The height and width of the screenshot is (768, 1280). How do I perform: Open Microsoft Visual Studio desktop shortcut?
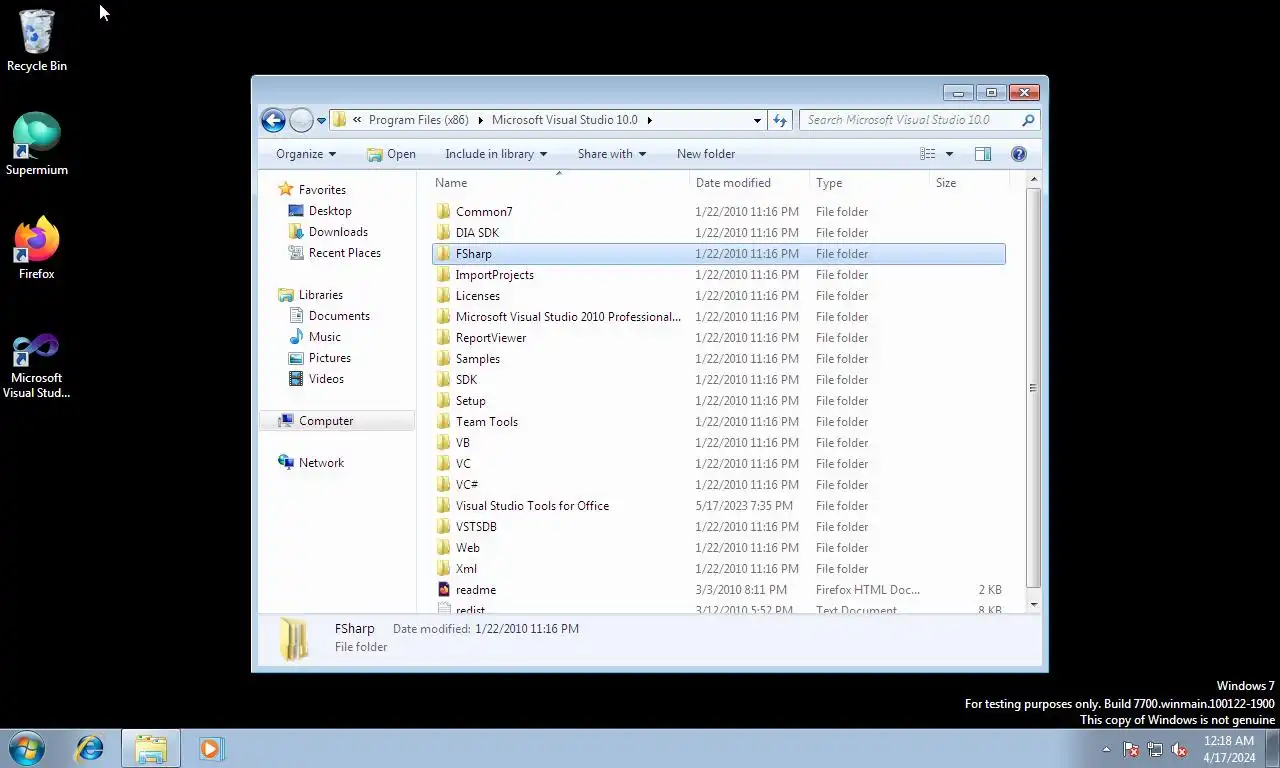(37, 366)
